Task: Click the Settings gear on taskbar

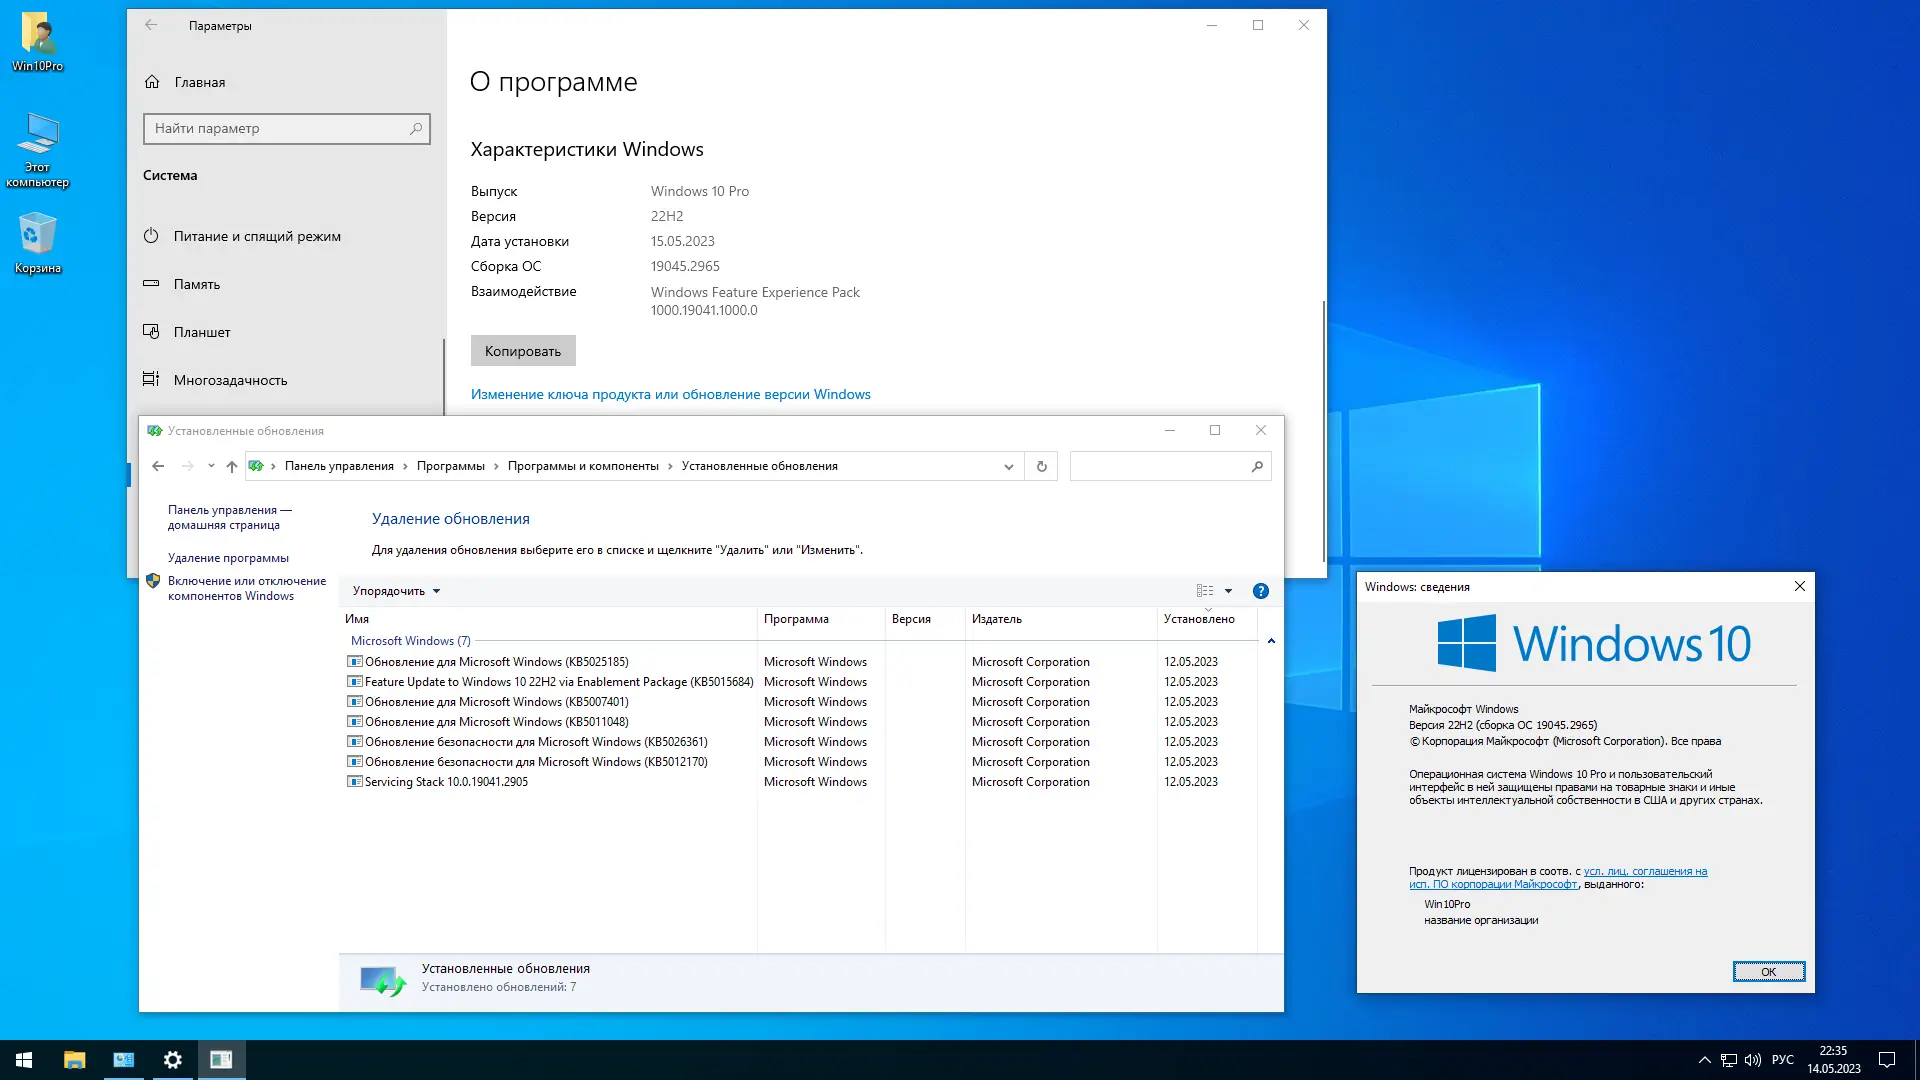Action: tap(172, 1060)
